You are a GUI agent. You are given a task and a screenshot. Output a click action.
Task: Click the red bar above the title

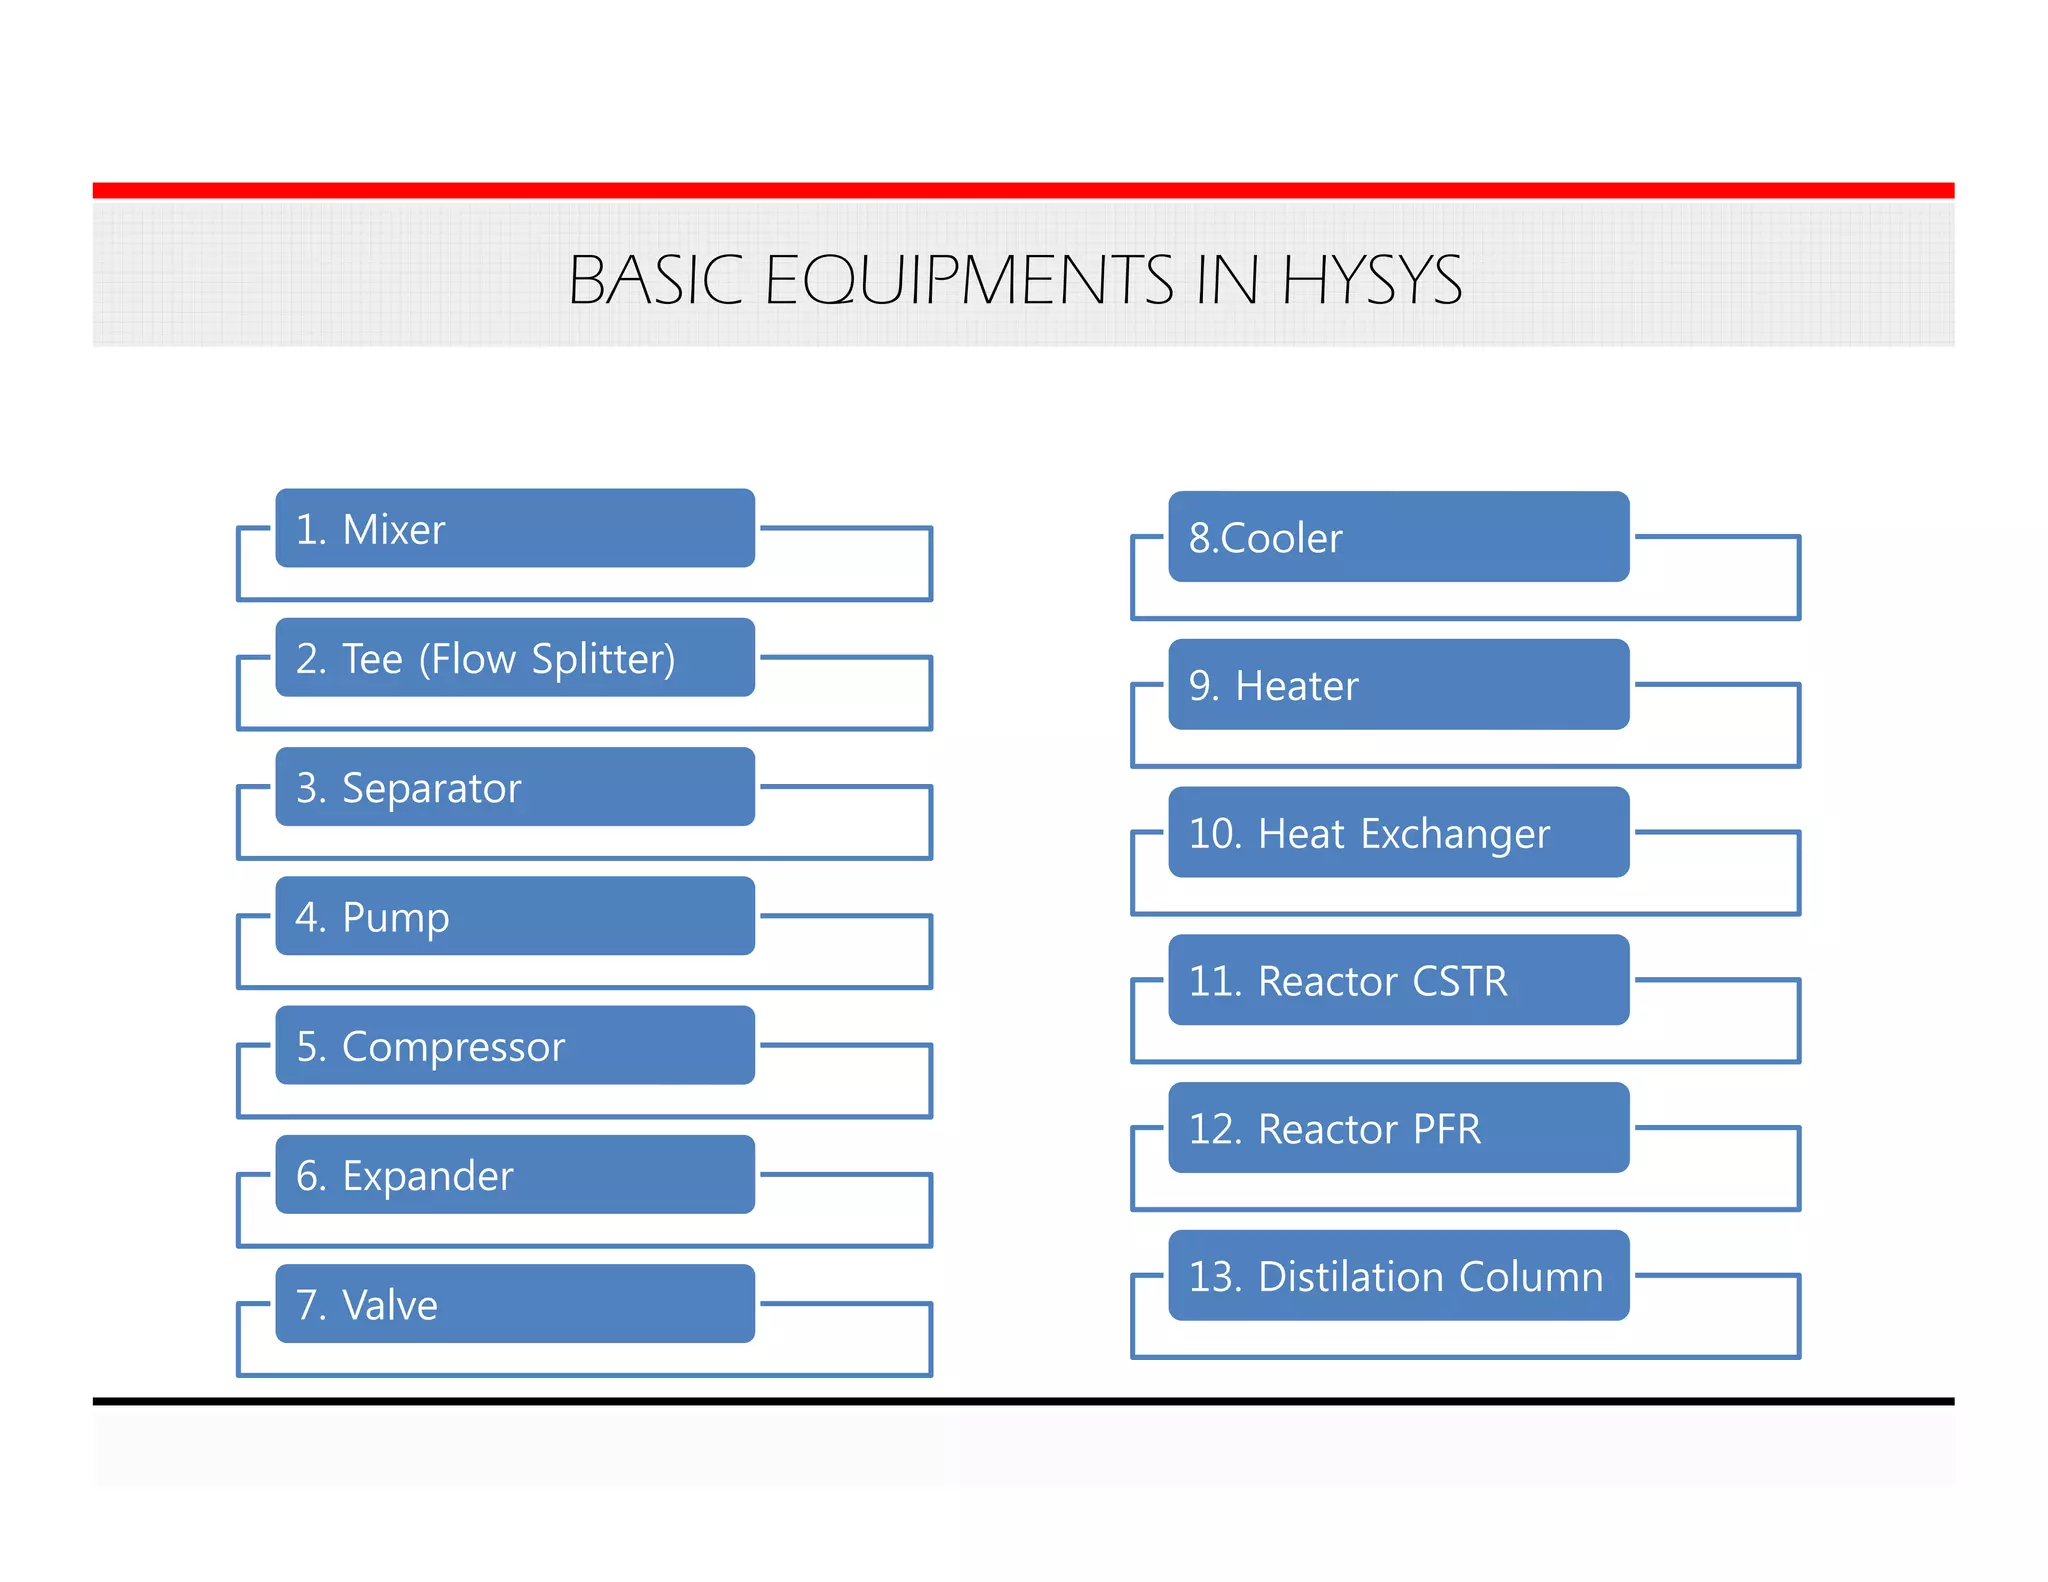click(1022, 190)
